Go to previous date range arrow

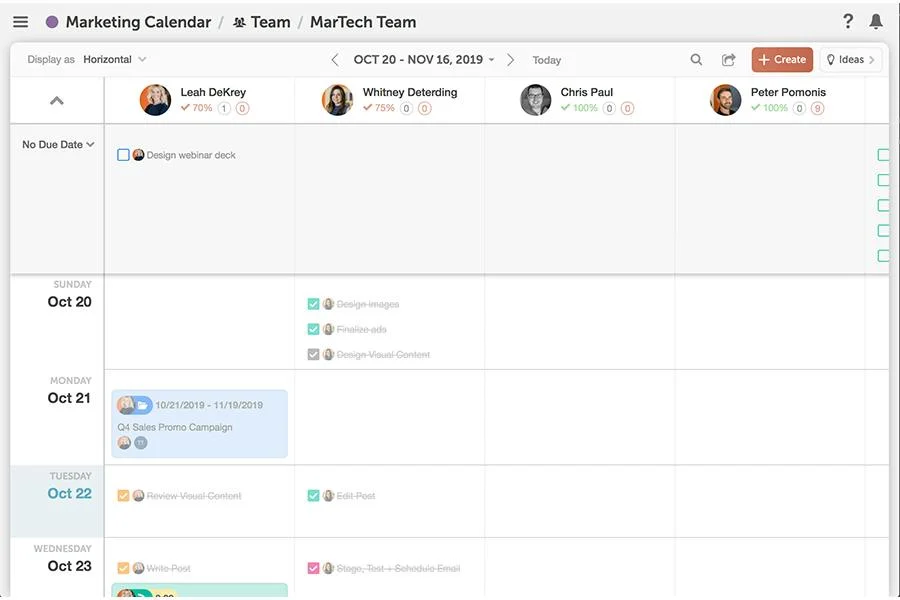point(335,60)
